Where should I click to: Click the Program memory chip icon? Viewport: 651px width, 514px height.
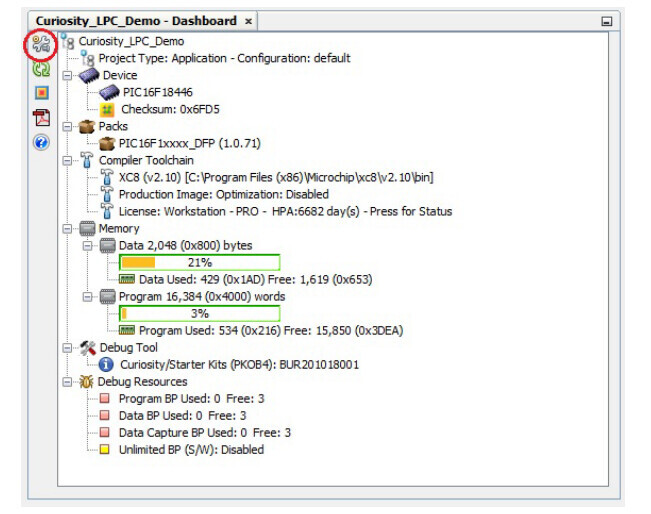[x=108, y=297]
